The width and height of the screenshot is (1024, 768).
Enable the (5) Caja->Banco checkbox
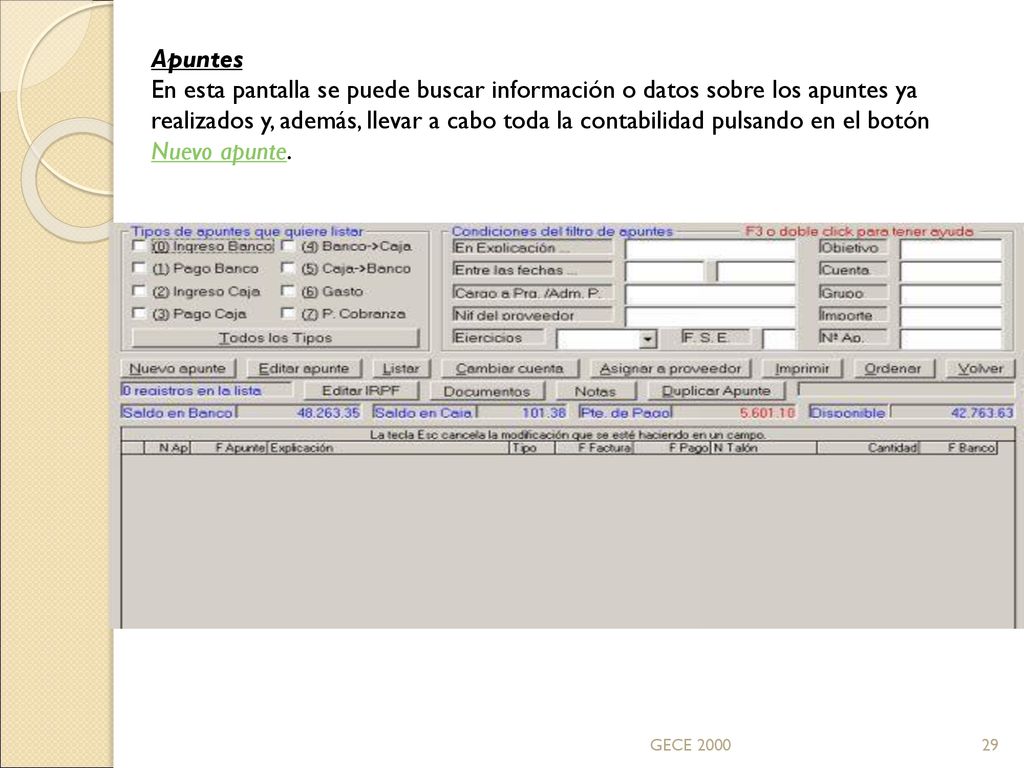click(287, 268)
